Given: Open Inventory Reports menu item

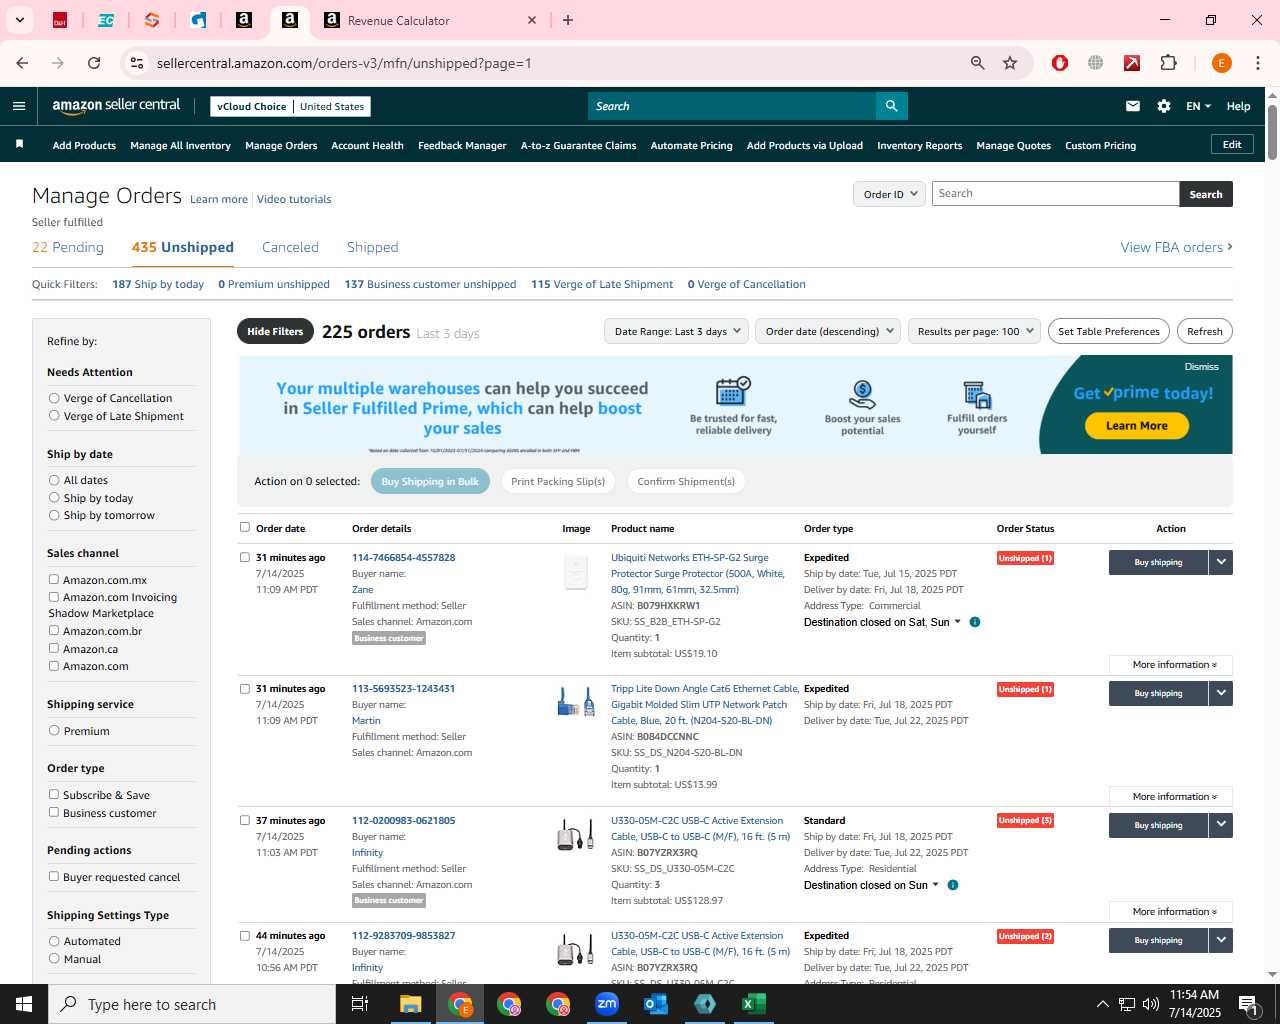Looking at the screenshot, I should coord(919,145).
